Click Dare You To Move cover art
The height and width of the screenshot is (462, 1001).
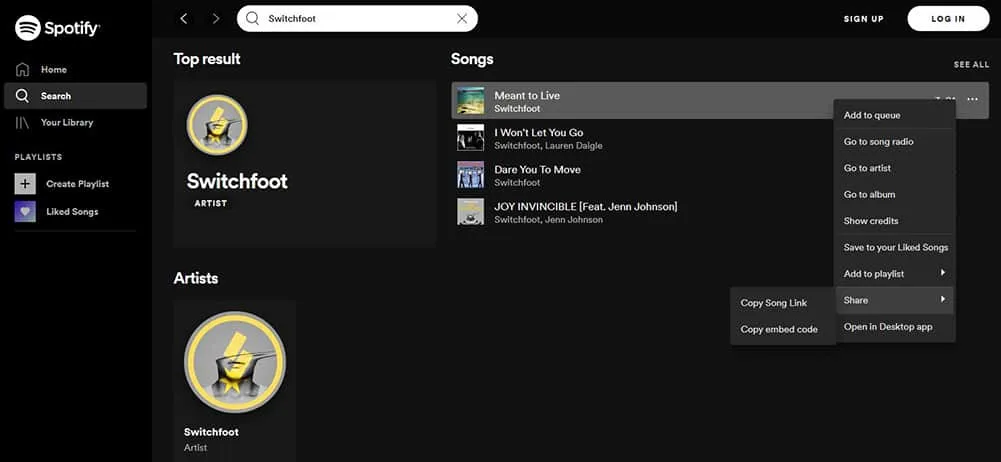coord(470,175)
